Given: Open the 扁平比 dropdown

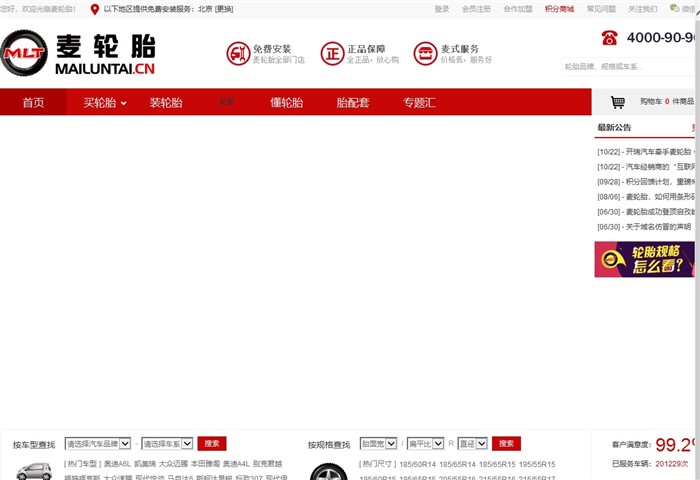Looking at the screenshot, I should pyautogui.click(x=425, y=444).
